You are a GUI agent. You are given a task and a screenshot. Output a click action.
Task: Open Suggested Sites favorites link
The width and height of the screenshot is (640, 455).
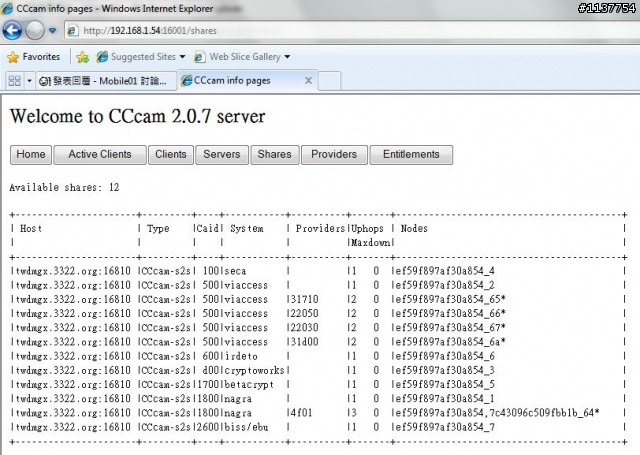(x=141, y=57)
